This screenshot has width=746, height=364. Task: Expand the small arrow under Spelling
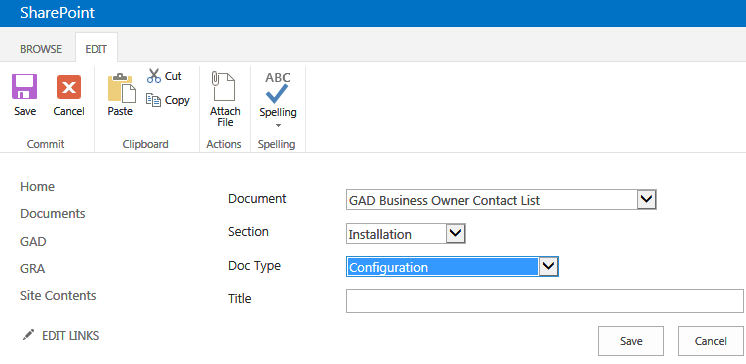point(278,126)
